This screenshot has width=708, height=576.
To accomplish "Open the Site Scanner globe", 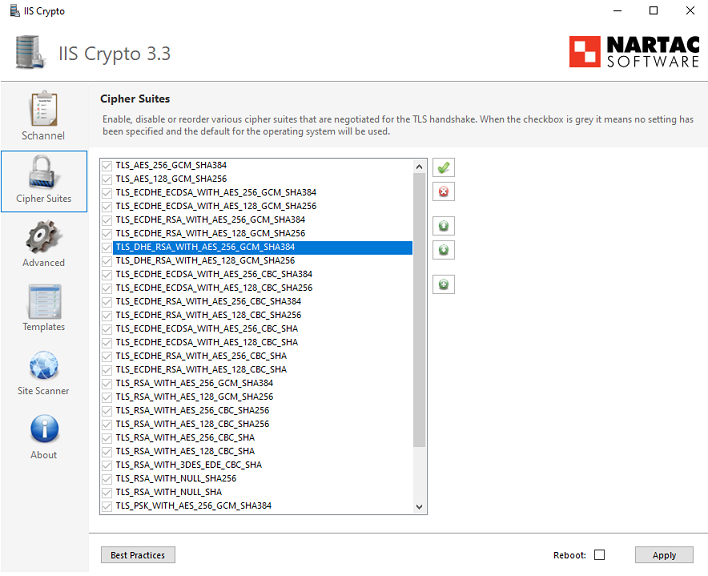I will coord(43,372).
